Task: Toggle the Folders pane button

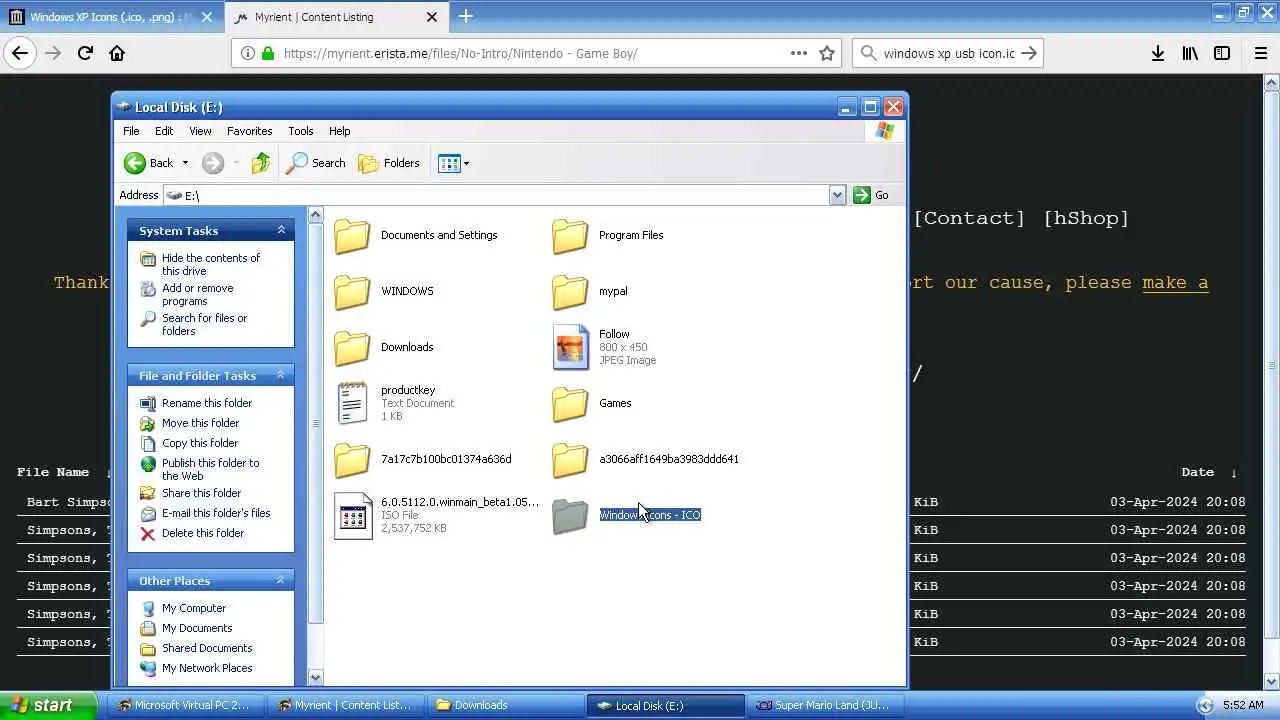Action: [389, 163]
